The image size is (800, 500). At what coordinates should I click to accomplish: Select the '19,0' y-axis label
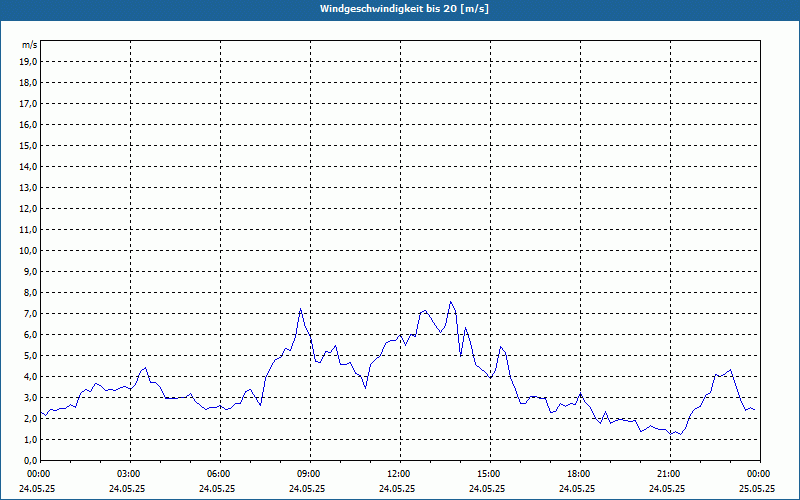(28, 62)
